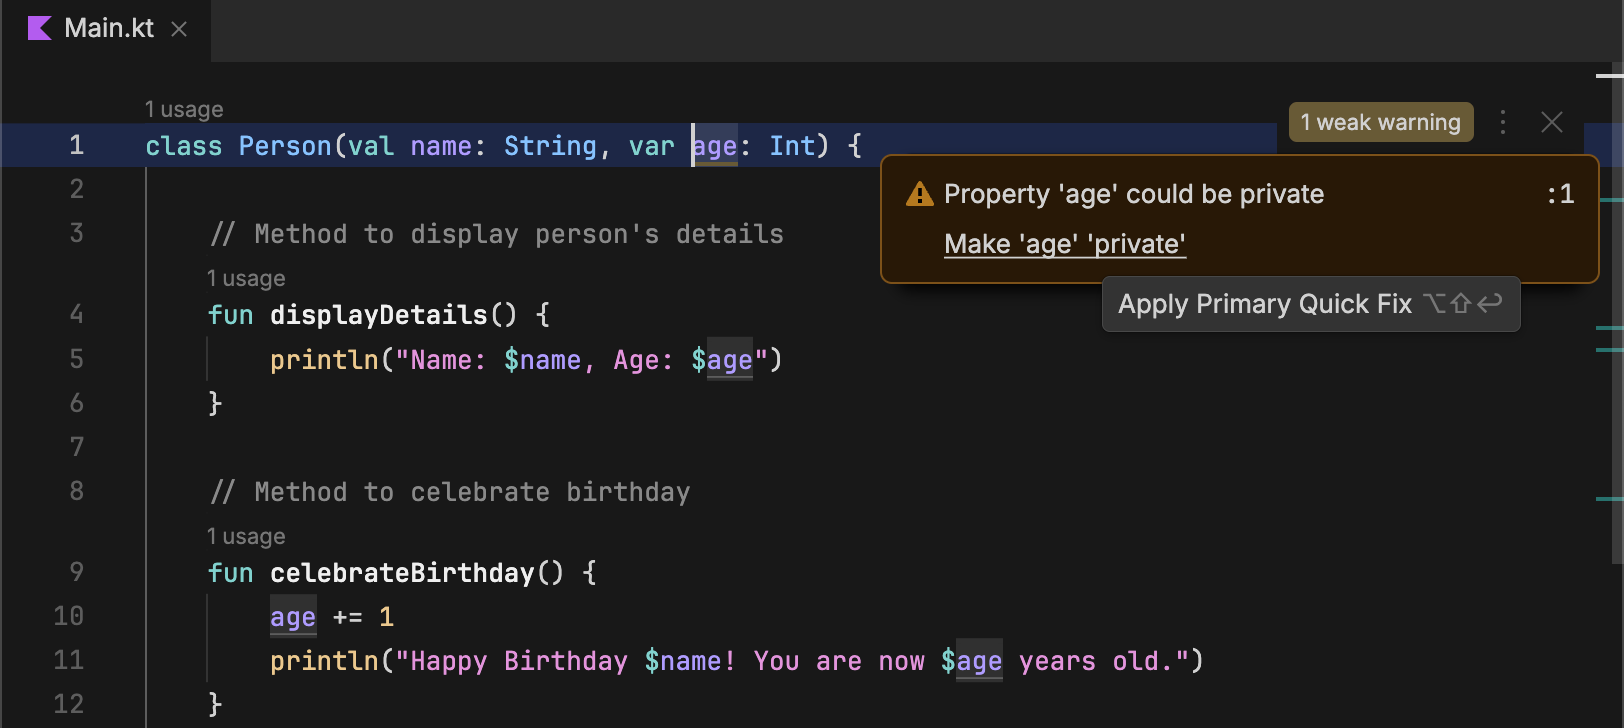Open '1 usage' hint above celebrateBirthday
This screenshot has height=728, width=1624.
click(246, 537)
